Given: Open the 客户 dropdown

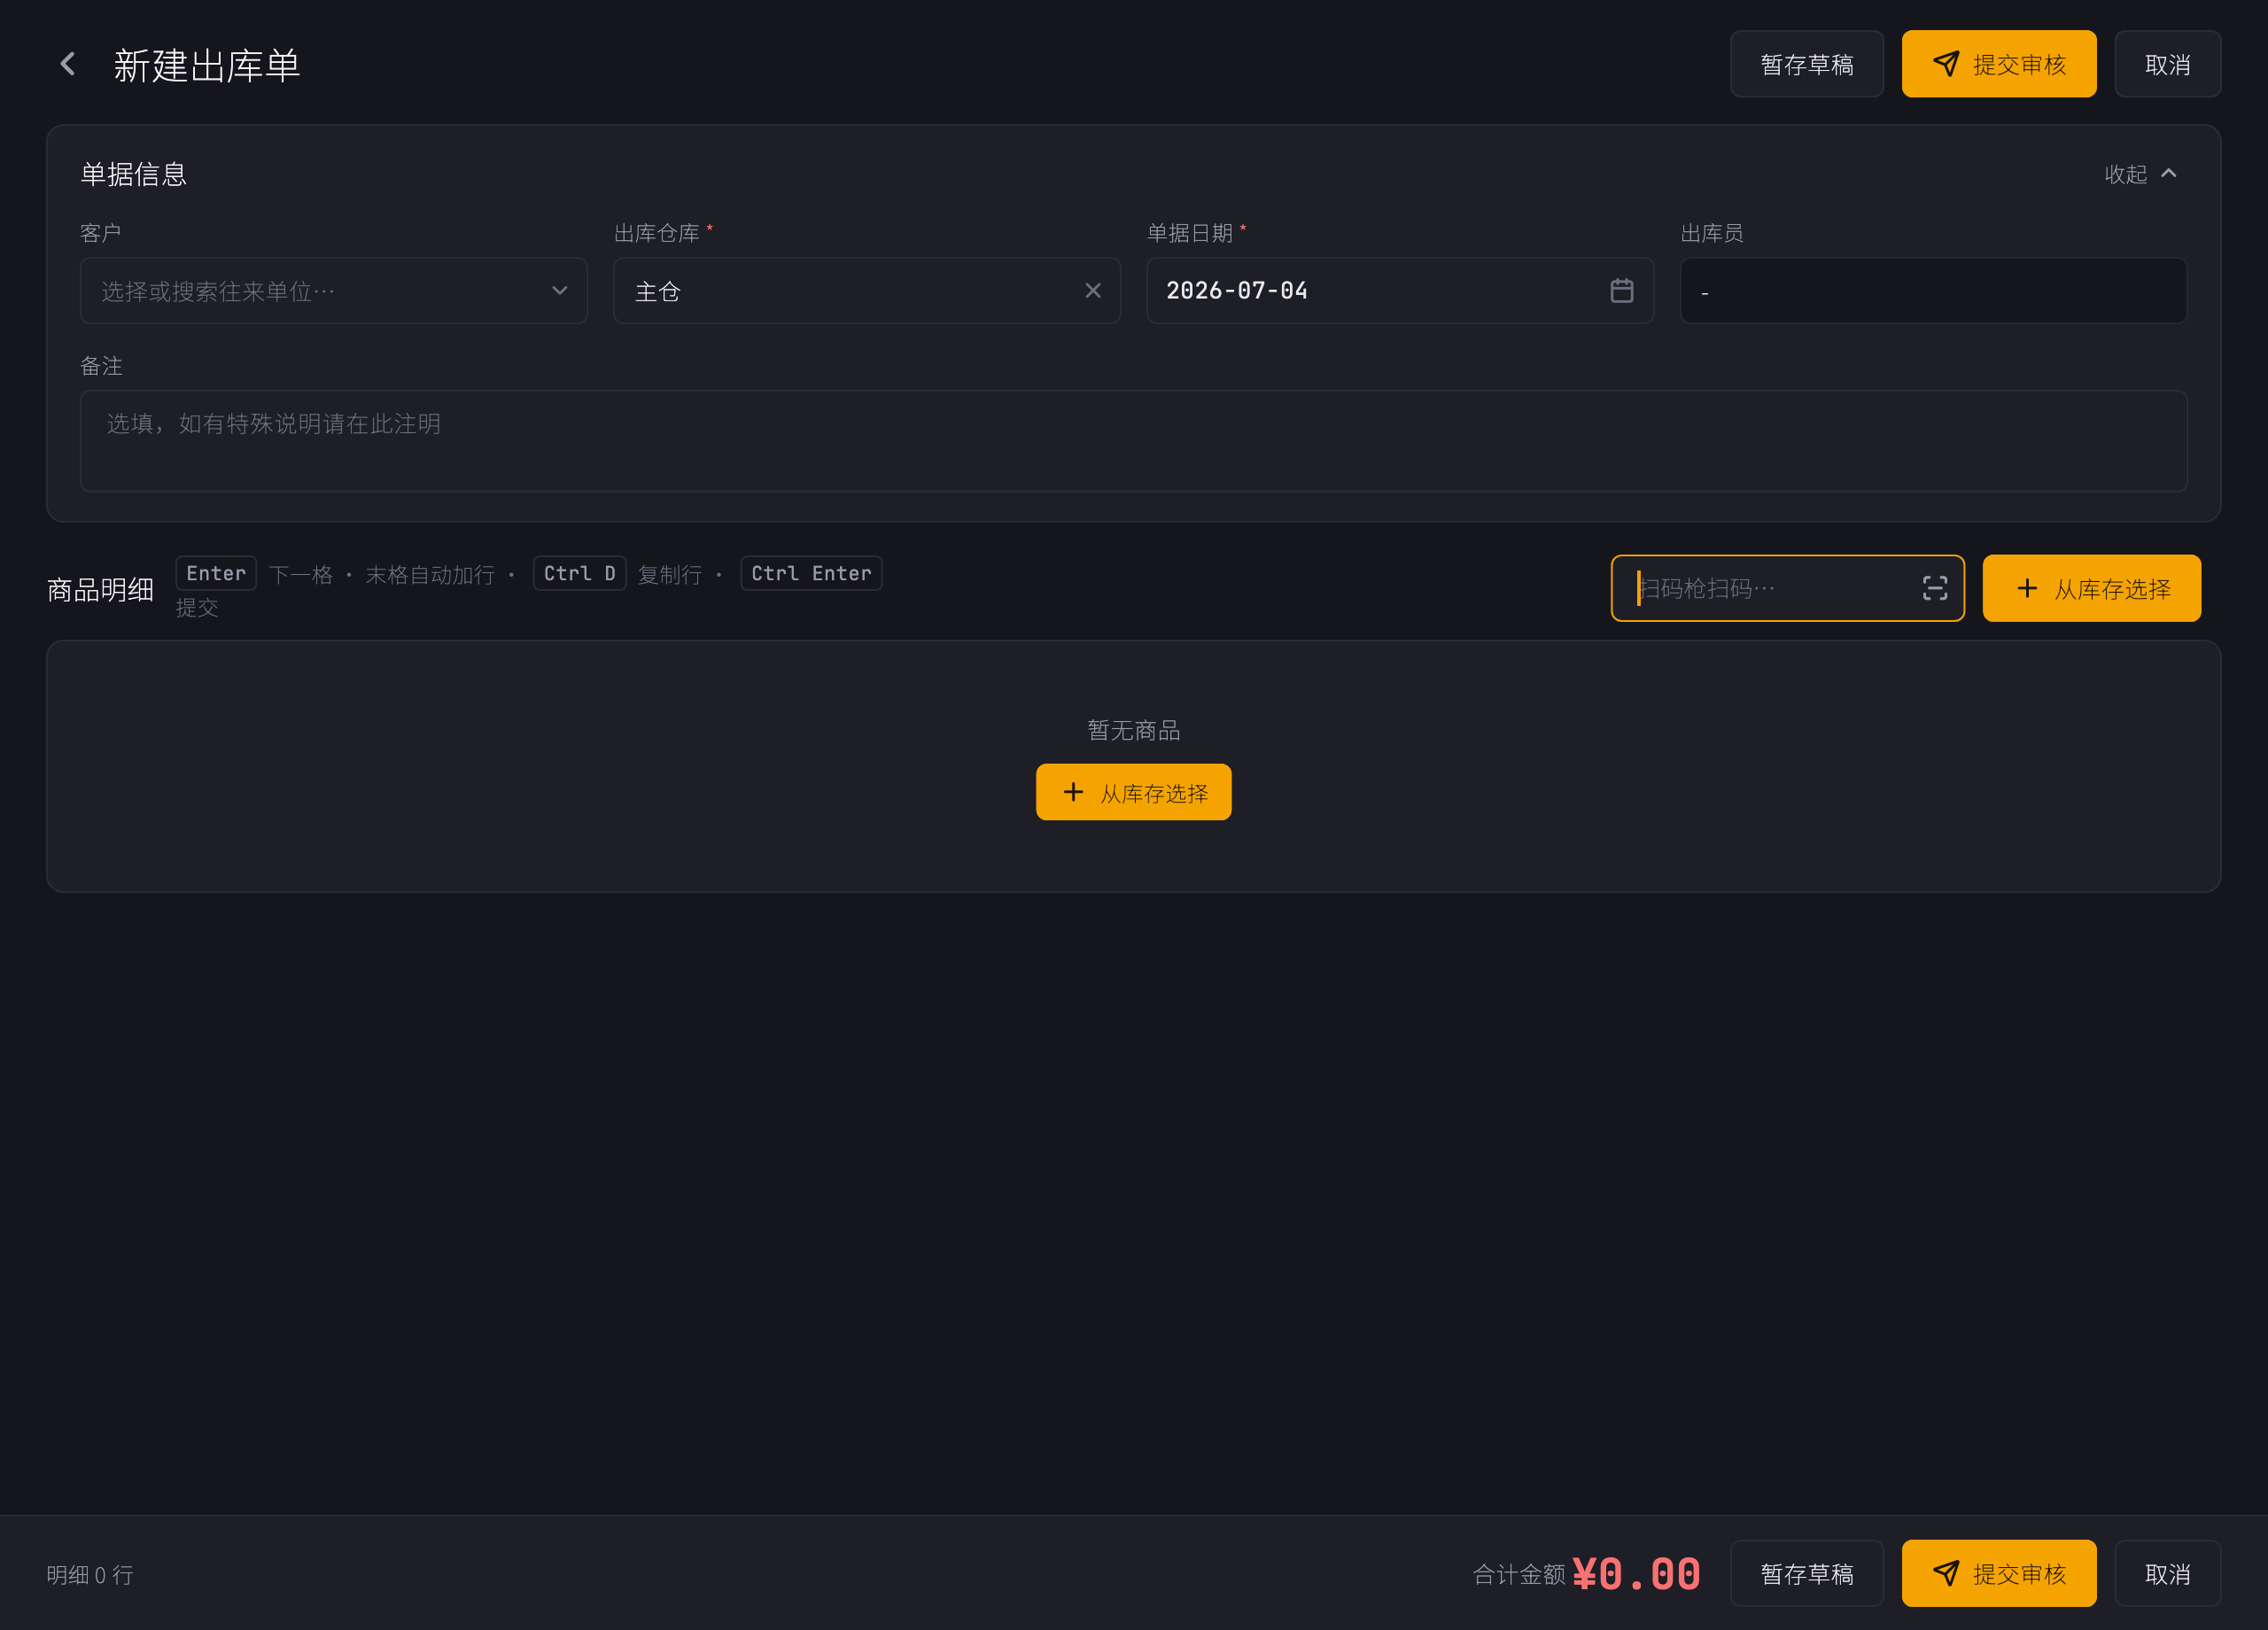Looking at the screenshot, I should coord(334,291).
